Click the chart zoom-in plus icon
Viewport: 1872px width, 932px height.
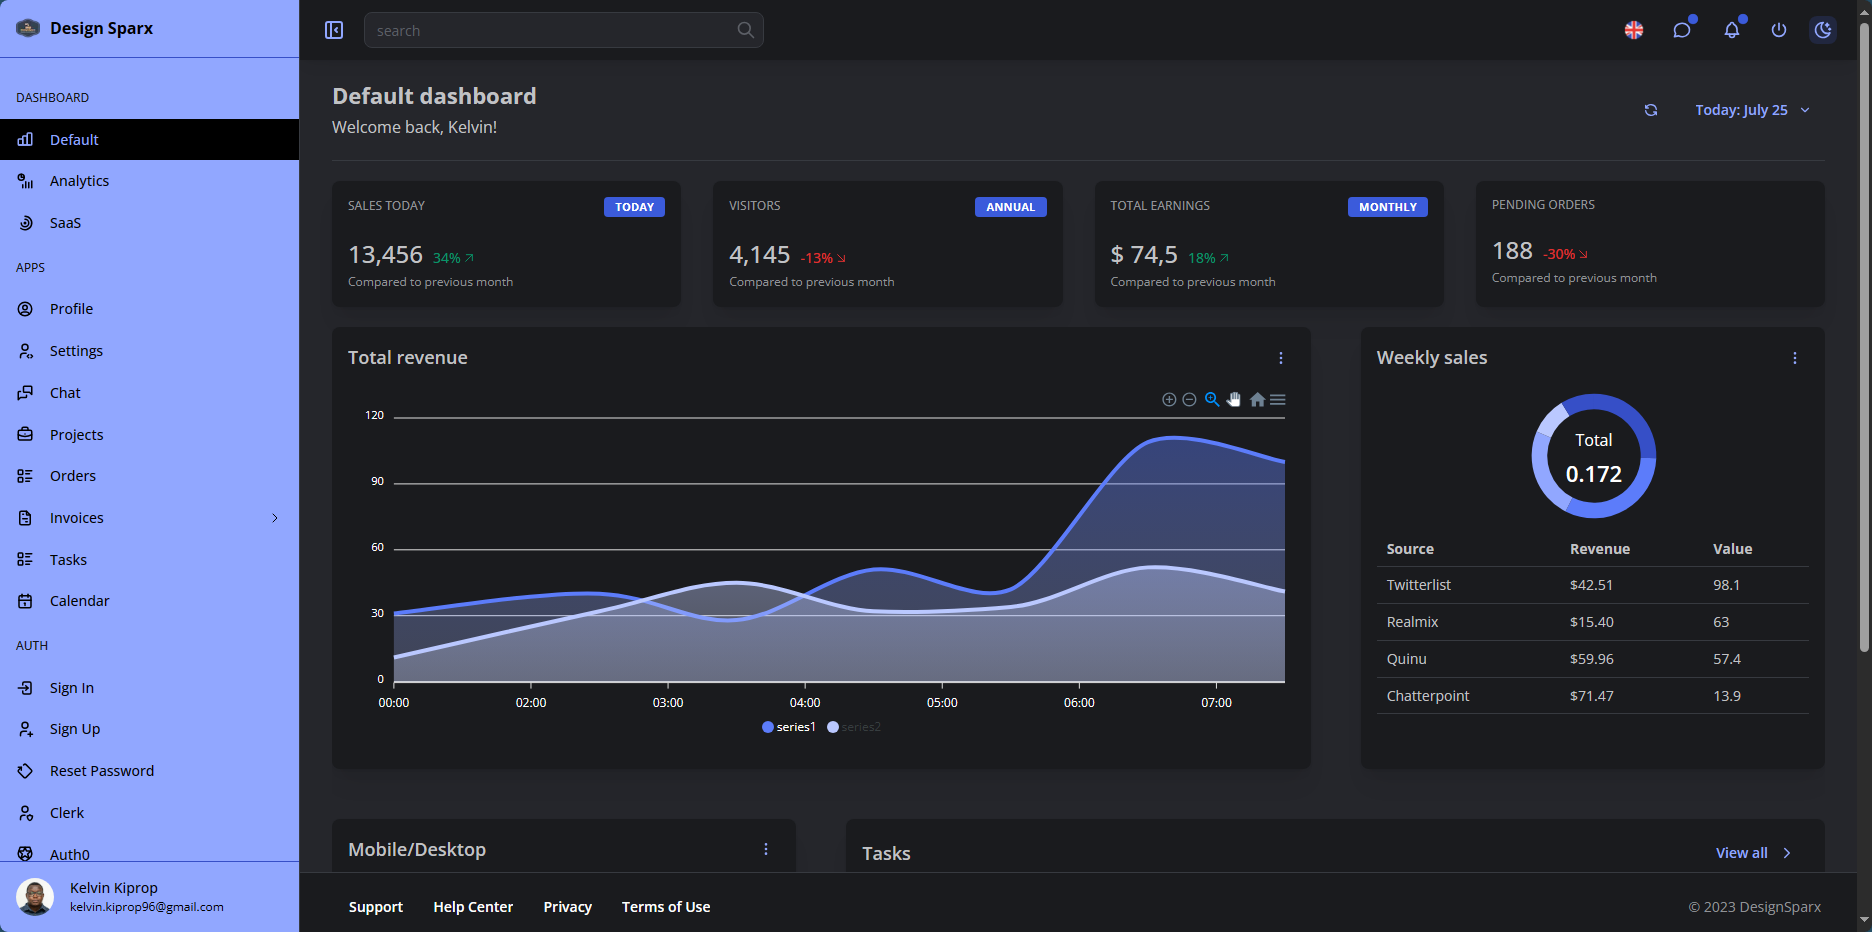tap(1168, 400)
